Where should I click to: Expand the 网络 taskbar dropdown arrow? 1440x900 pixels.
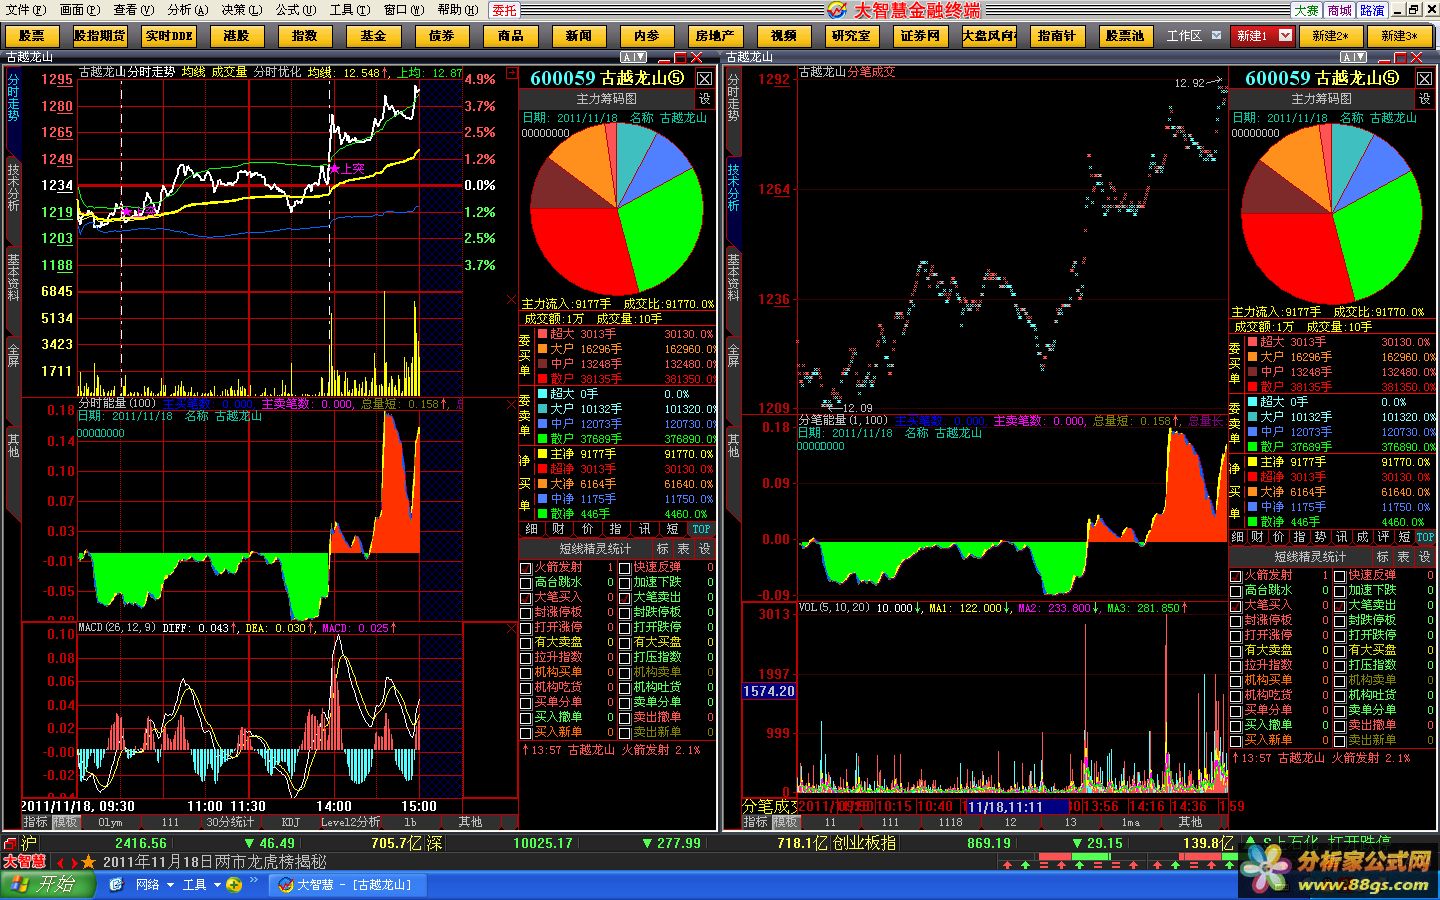click(170, 885)
